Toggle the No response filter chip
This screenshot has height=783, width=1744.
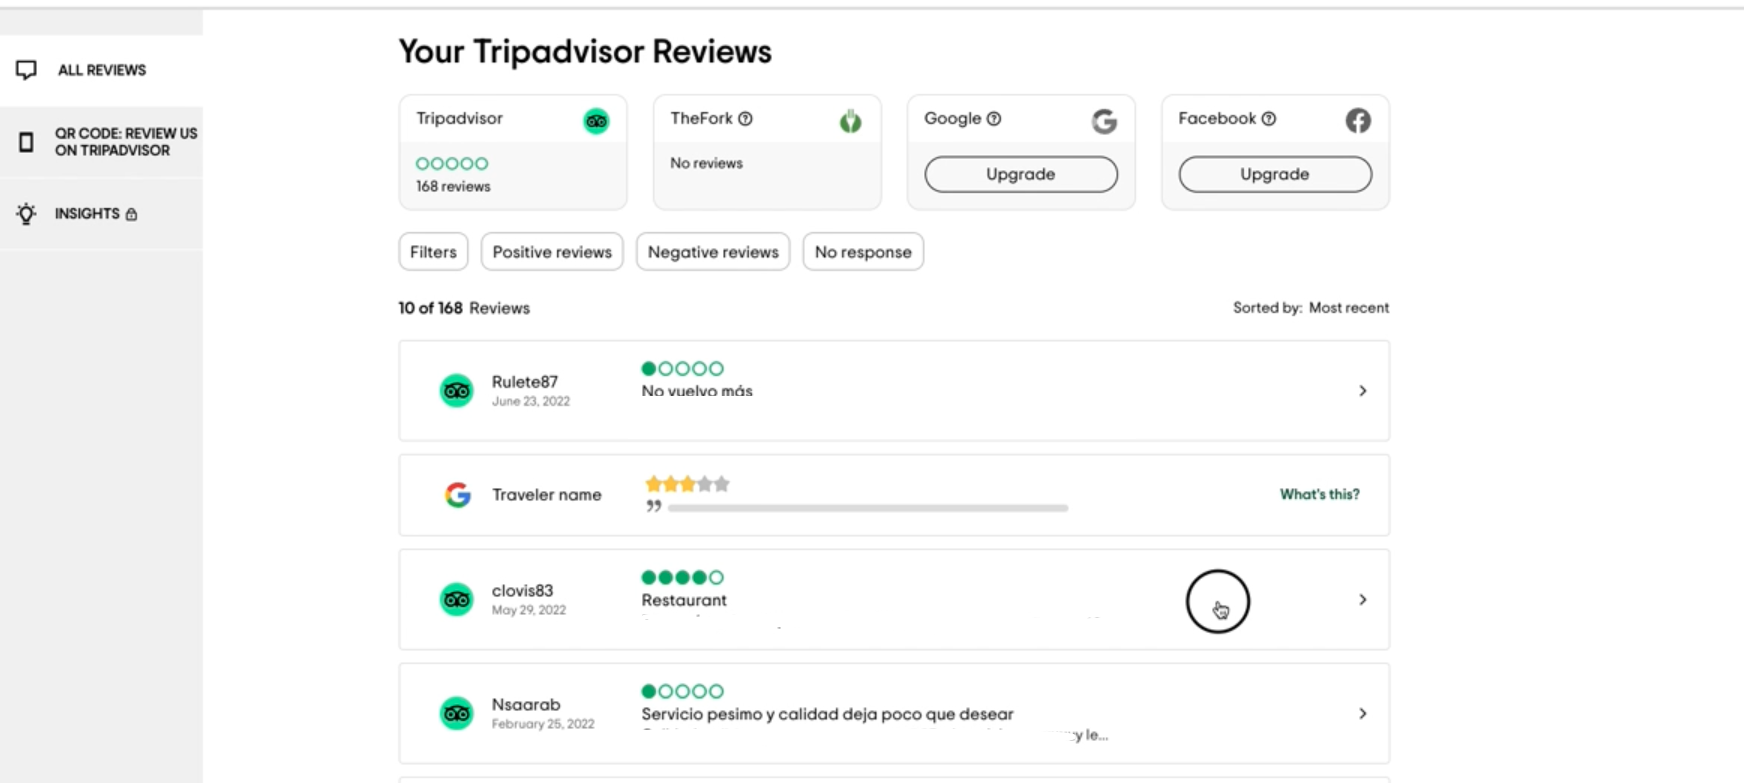pos(863,252)
